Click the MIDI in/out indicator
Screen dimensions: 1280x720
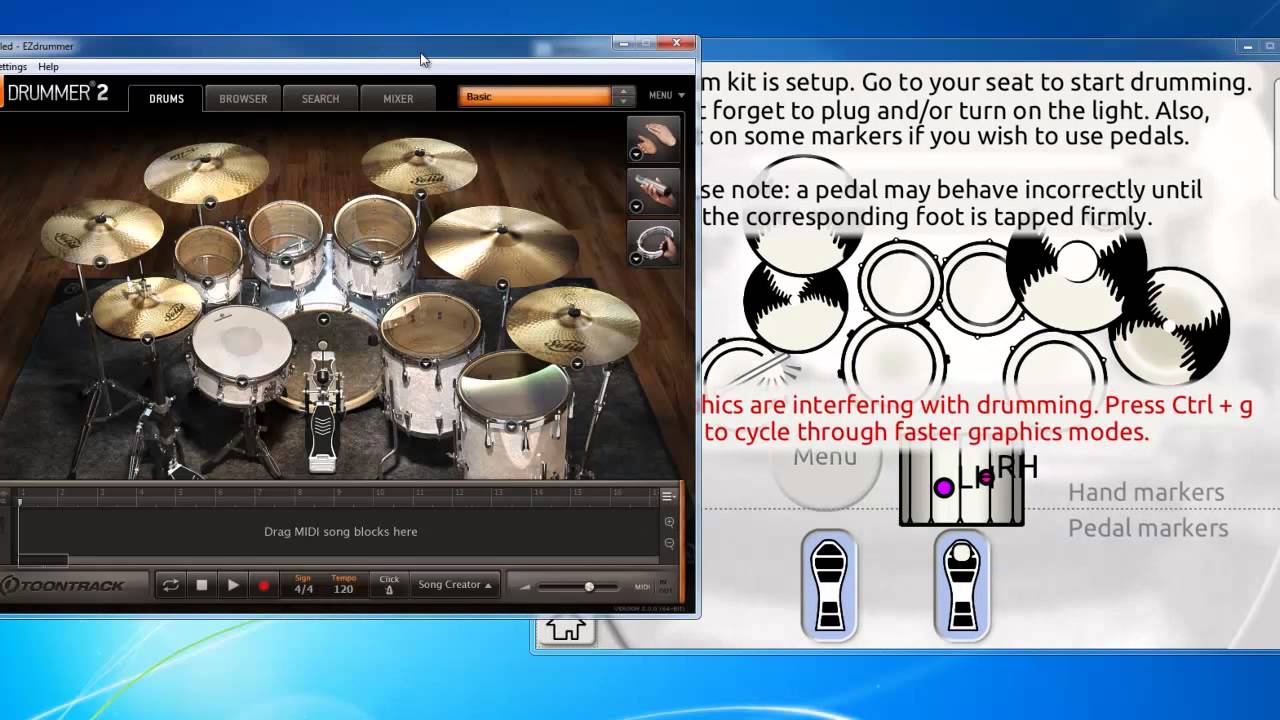tap(665, 586)
